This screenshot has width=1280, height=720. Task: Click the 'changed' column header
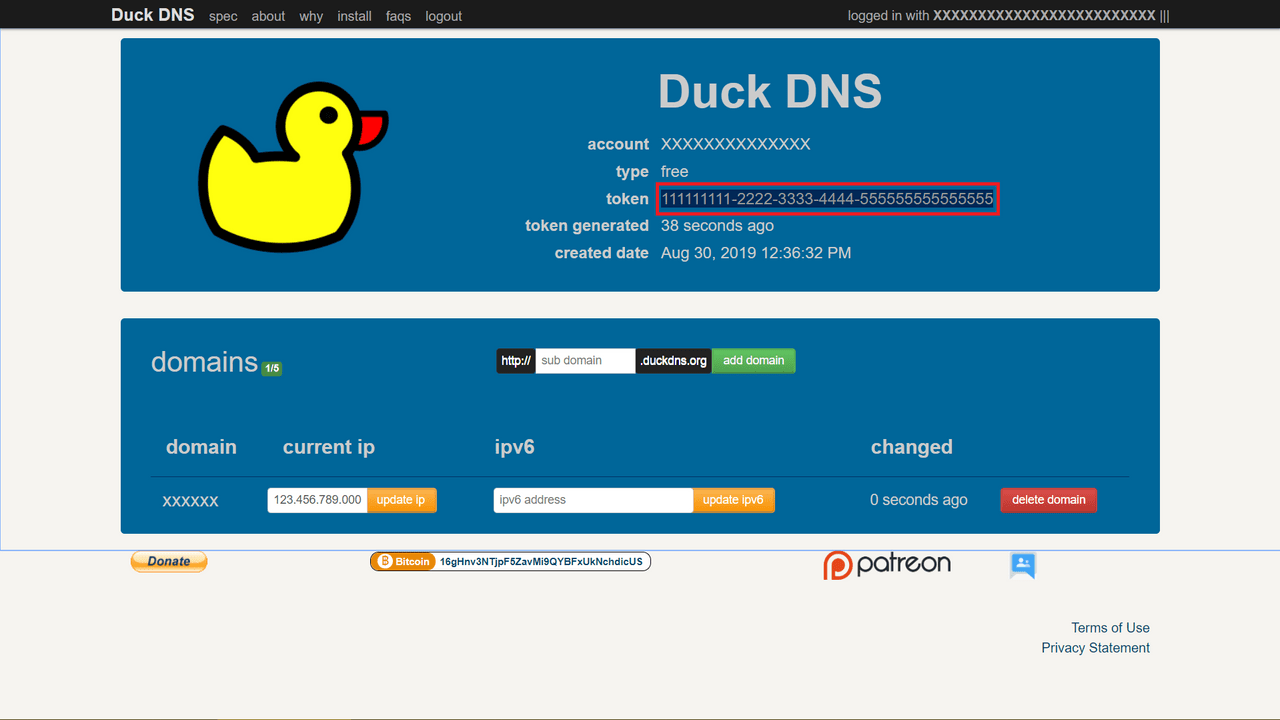(x=912, y=447)
